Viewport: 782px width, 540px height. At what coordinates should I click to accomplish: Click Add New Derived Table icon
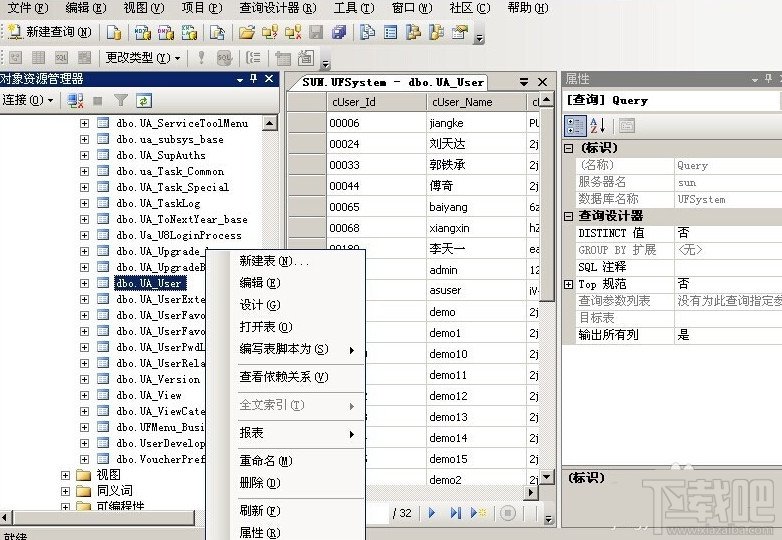point(306,58)
